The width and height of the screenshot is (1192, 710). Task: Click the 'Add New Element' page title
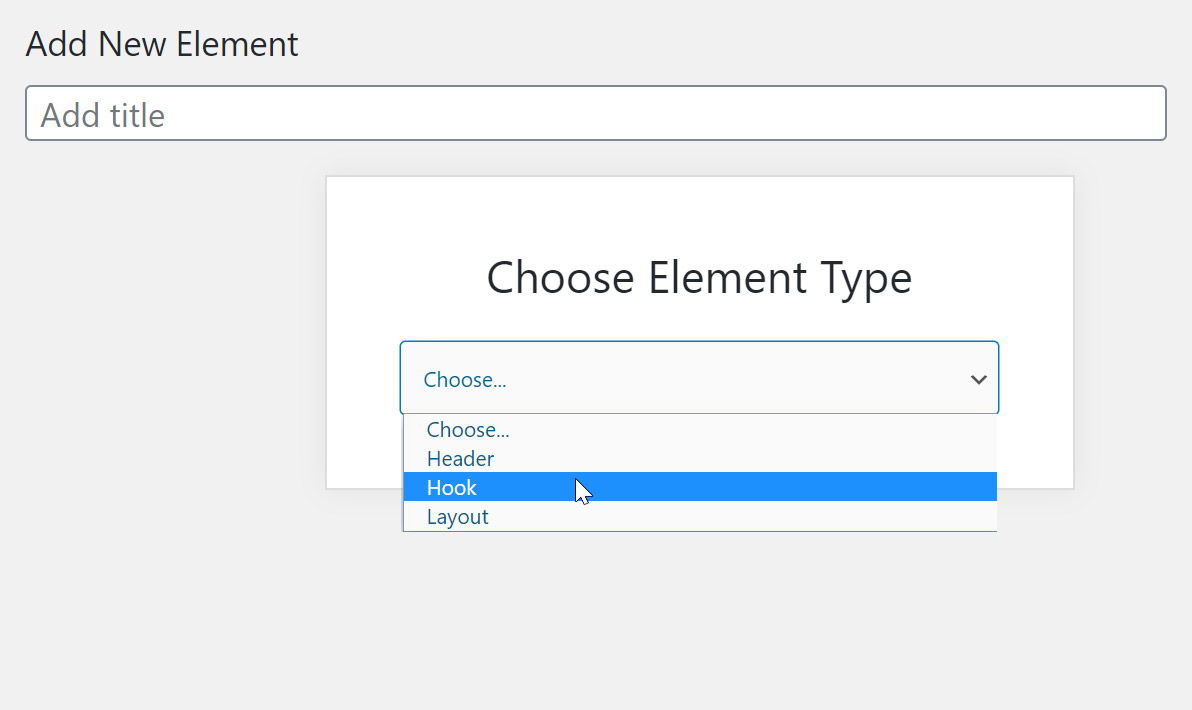tap(162, 44)
